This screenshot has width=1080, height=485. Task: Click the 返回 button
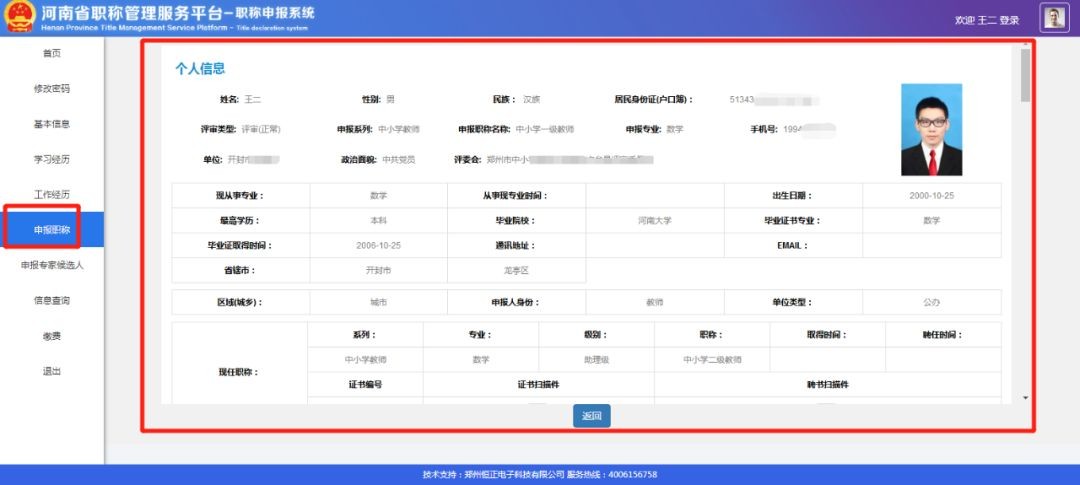pyautogui.click(x=592, y=416)
